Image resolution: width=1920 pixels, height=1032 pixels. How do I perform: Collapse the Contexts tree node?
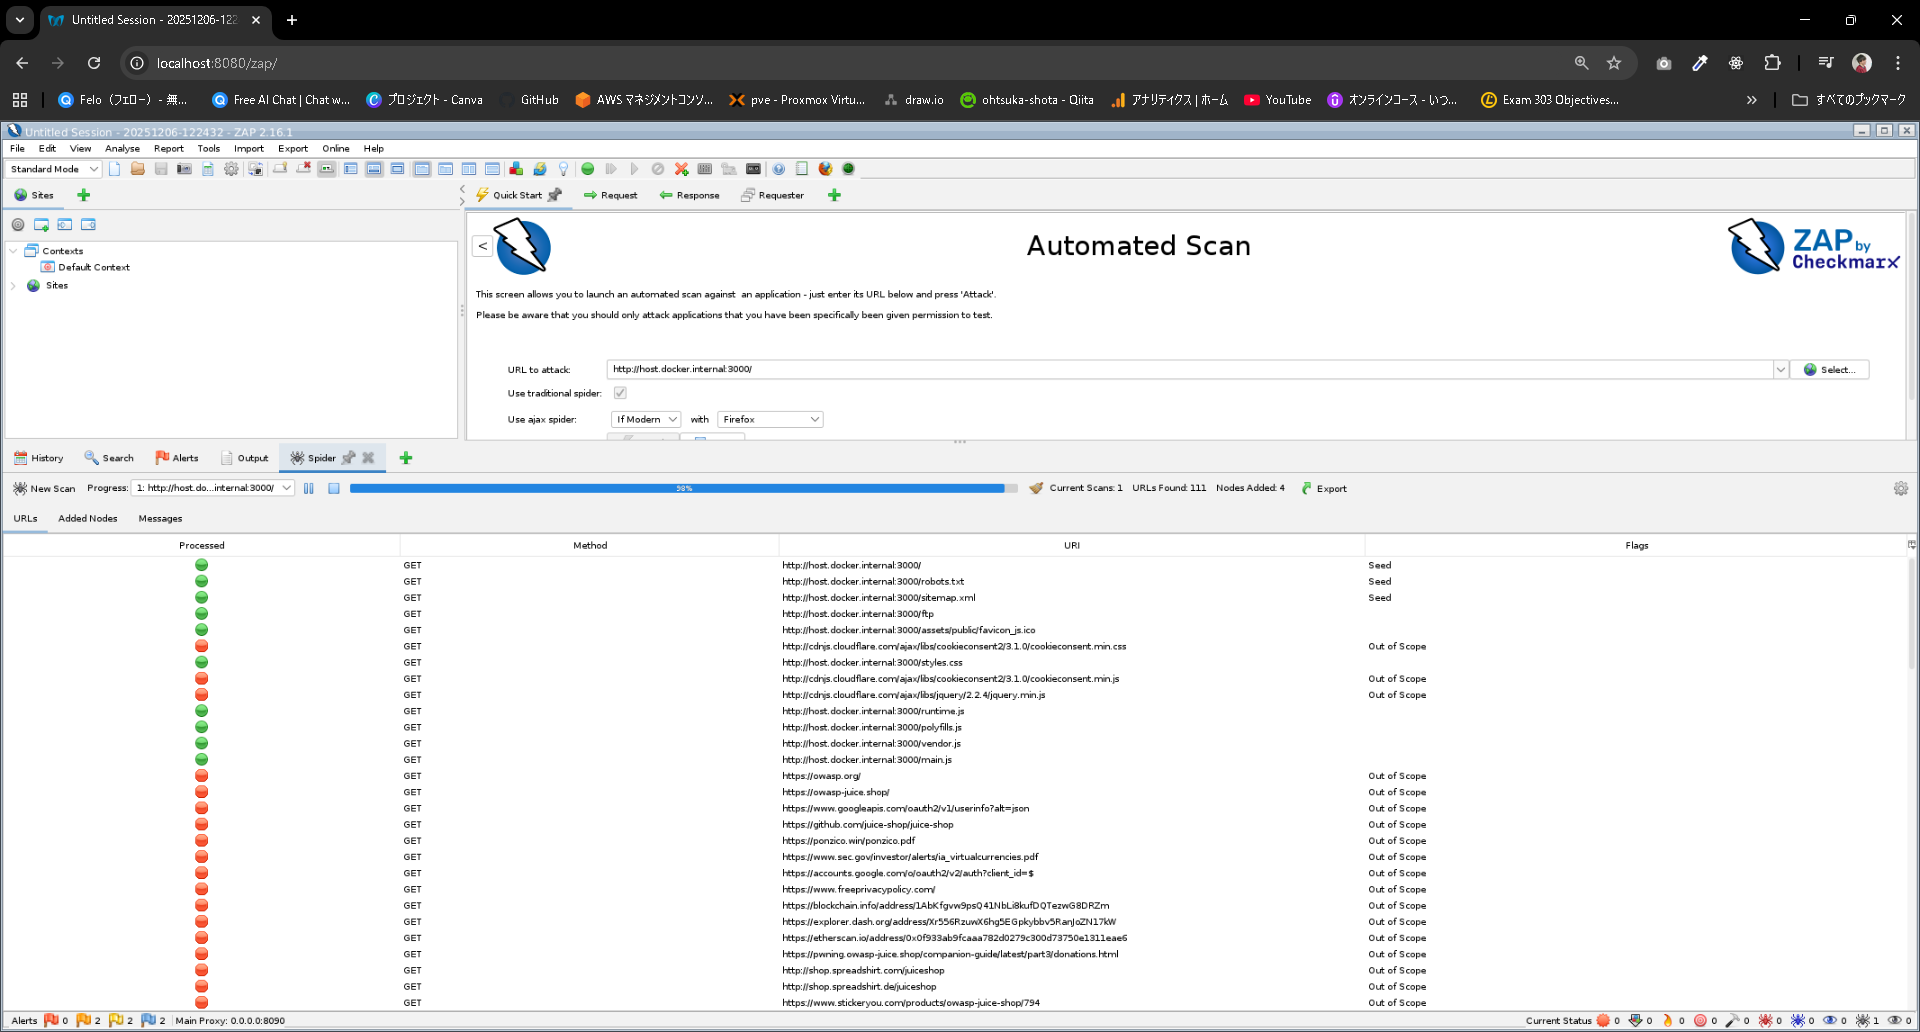coord(13,251)
